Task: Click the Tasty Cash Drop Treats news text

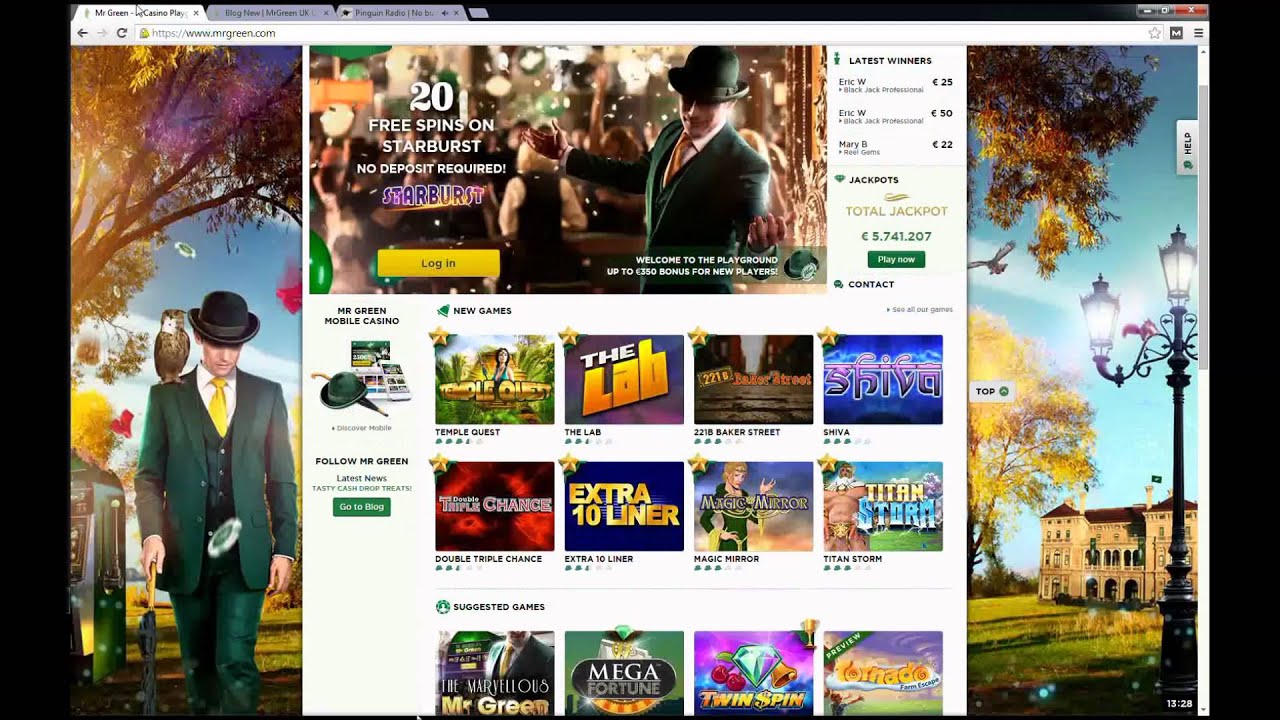Action: pyautogui.click(x=362, y=488)
